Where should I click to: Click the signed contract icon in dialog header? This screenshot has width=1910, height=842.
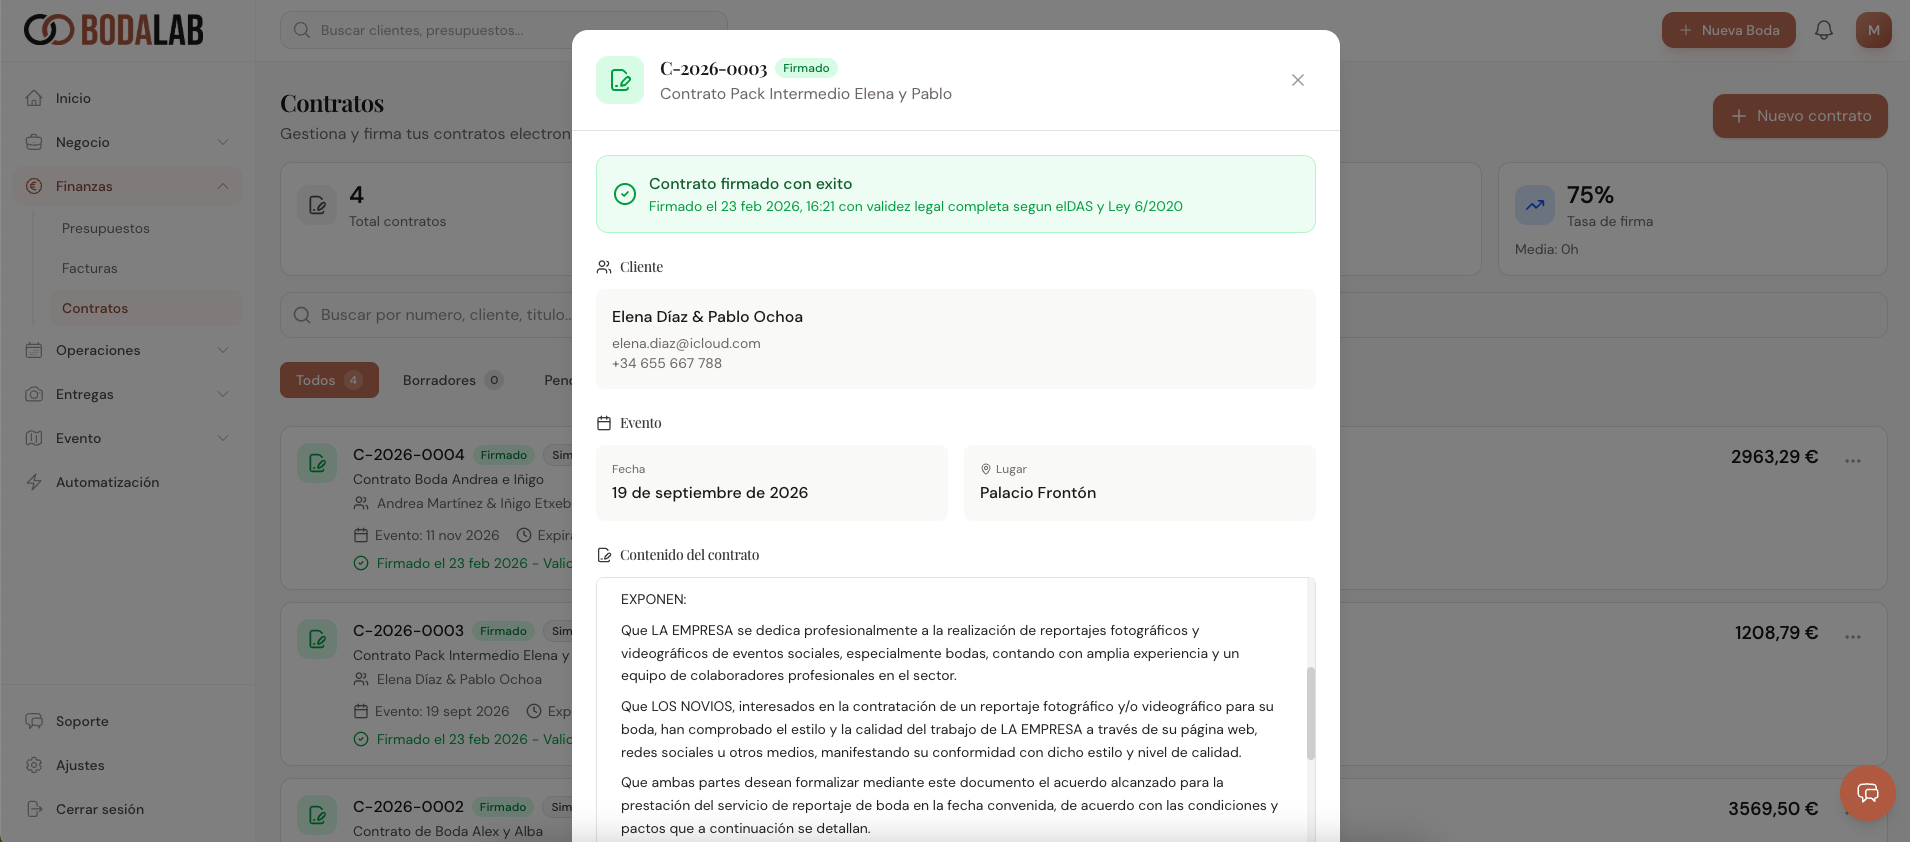(620, 80)
